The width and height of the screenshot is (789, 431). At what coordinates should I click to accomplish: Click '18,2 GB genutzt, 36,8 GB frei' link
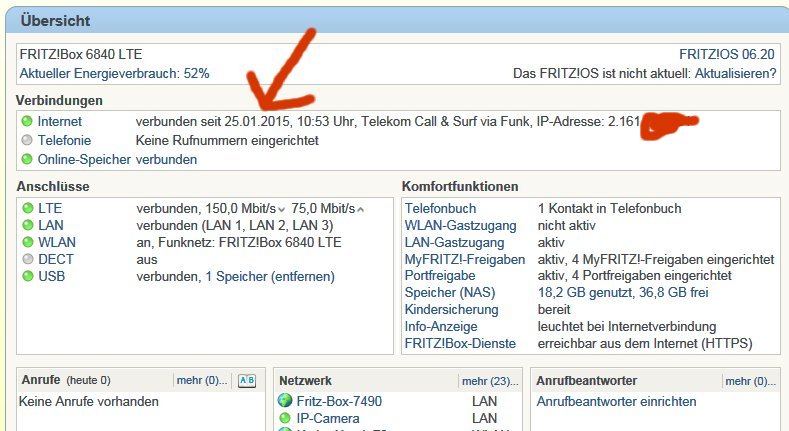pyautogui.click(x=623, y=293)
